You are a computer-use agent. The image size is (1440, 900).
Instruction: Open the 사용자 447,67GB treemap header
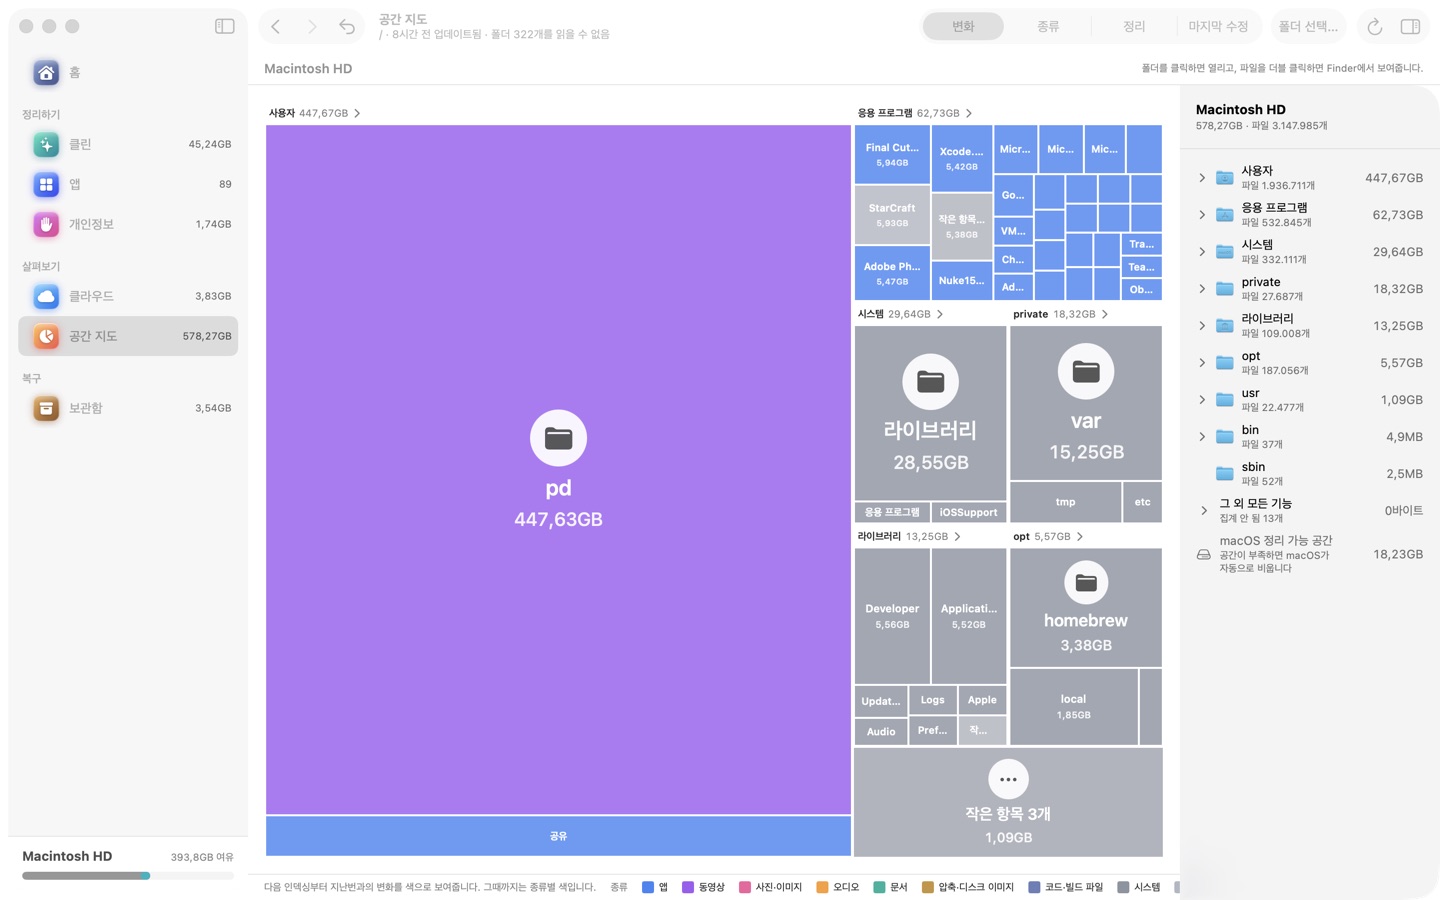[x=314, y=113]
